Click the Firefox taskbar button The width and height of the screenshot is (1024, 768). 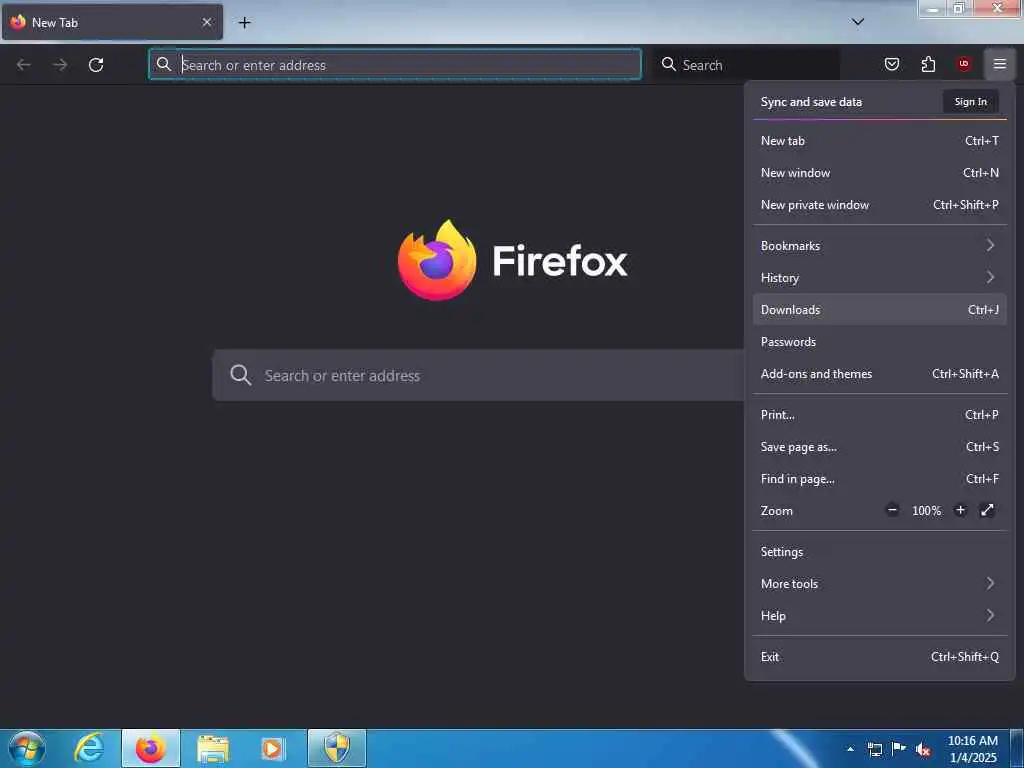pos(151,748)
